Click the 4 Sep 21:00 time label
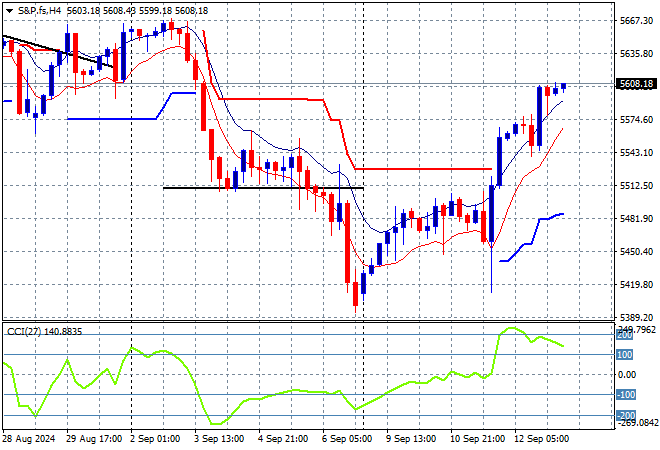Screen dimensions: 660x450 [x=283, y=439]
